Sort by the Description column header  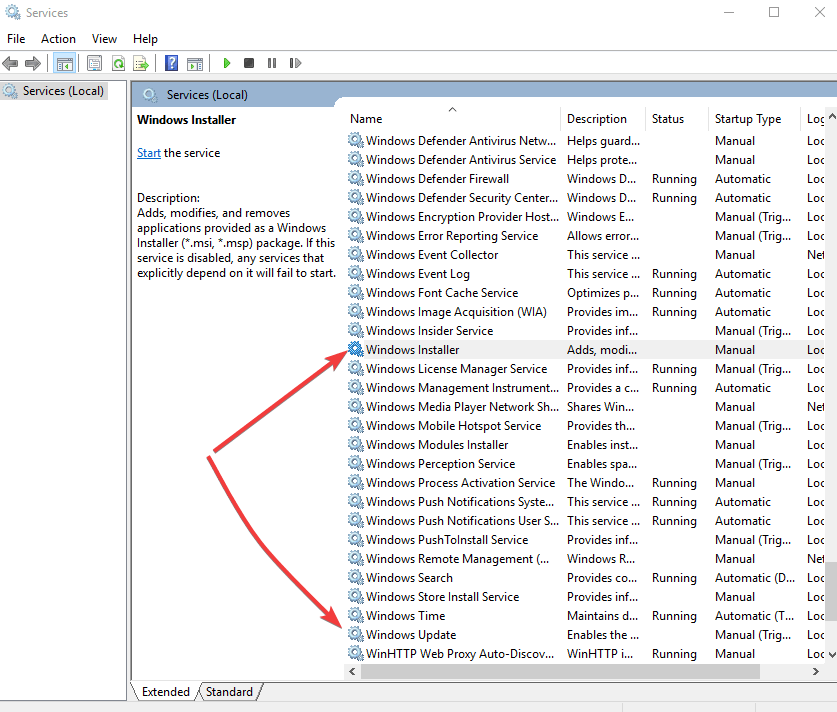[x=603, y=118]
